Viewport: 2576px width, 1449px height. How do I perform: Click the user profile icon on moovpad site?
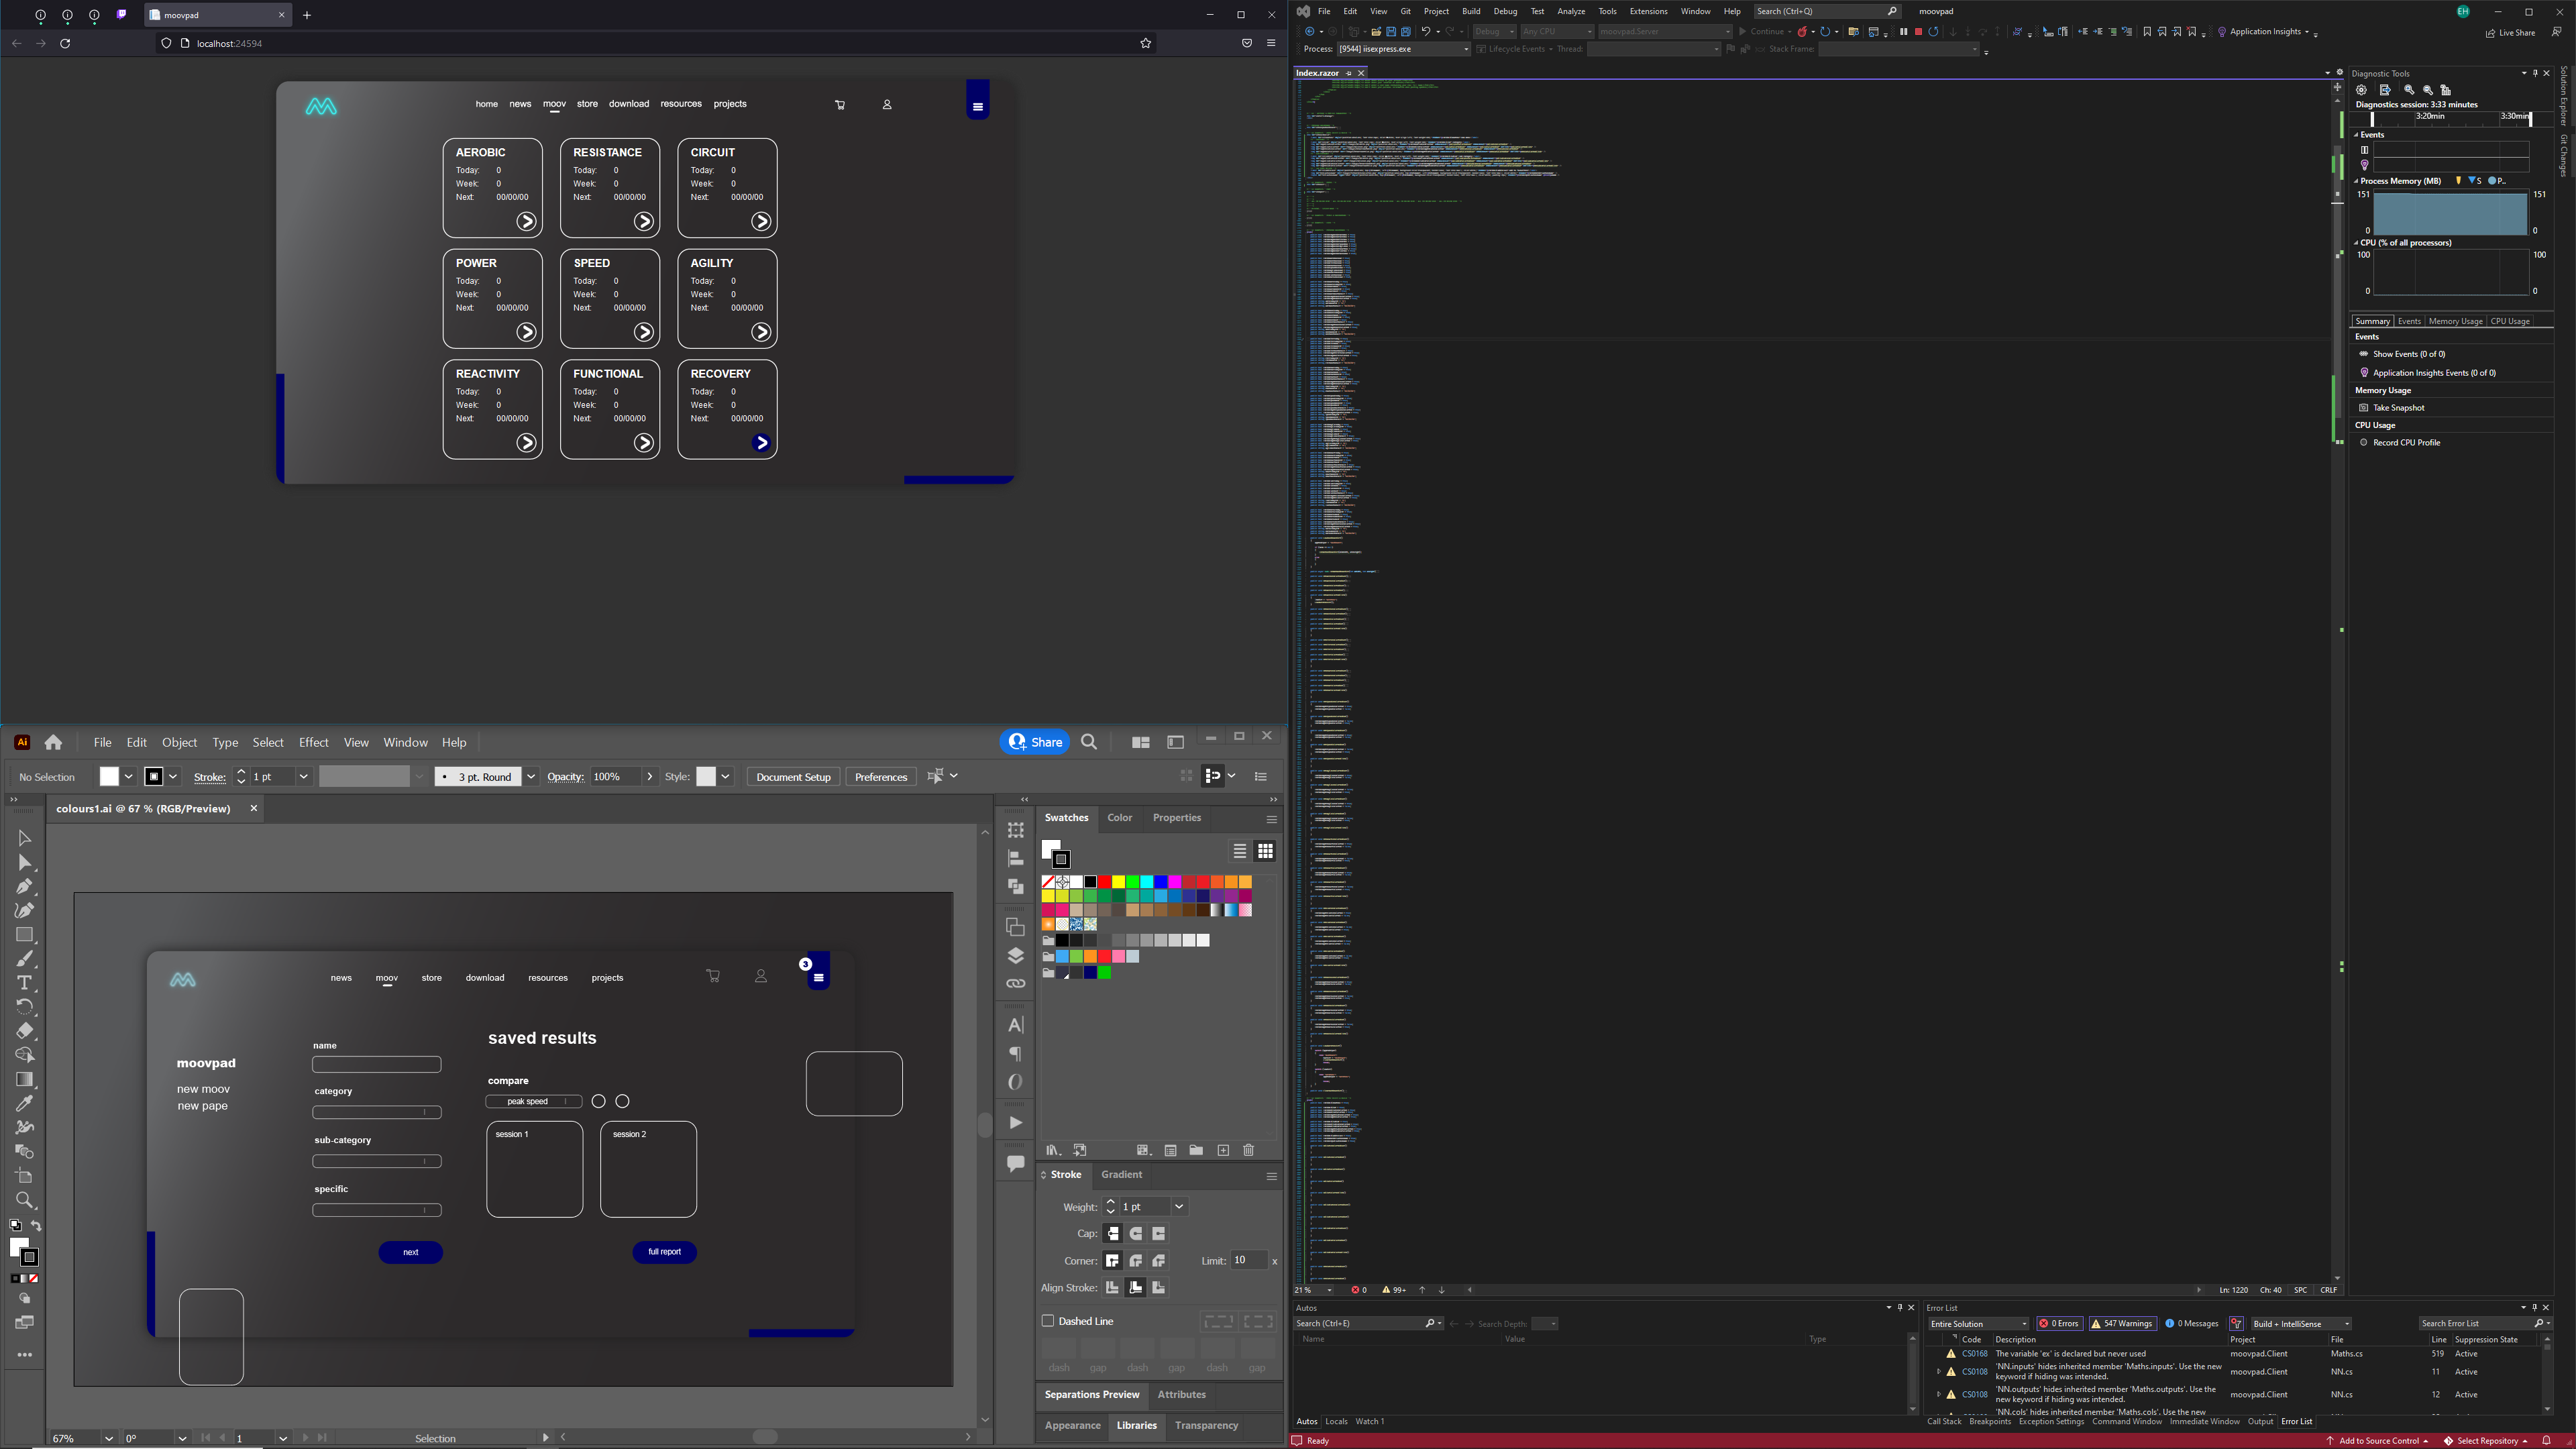point(887,105)
